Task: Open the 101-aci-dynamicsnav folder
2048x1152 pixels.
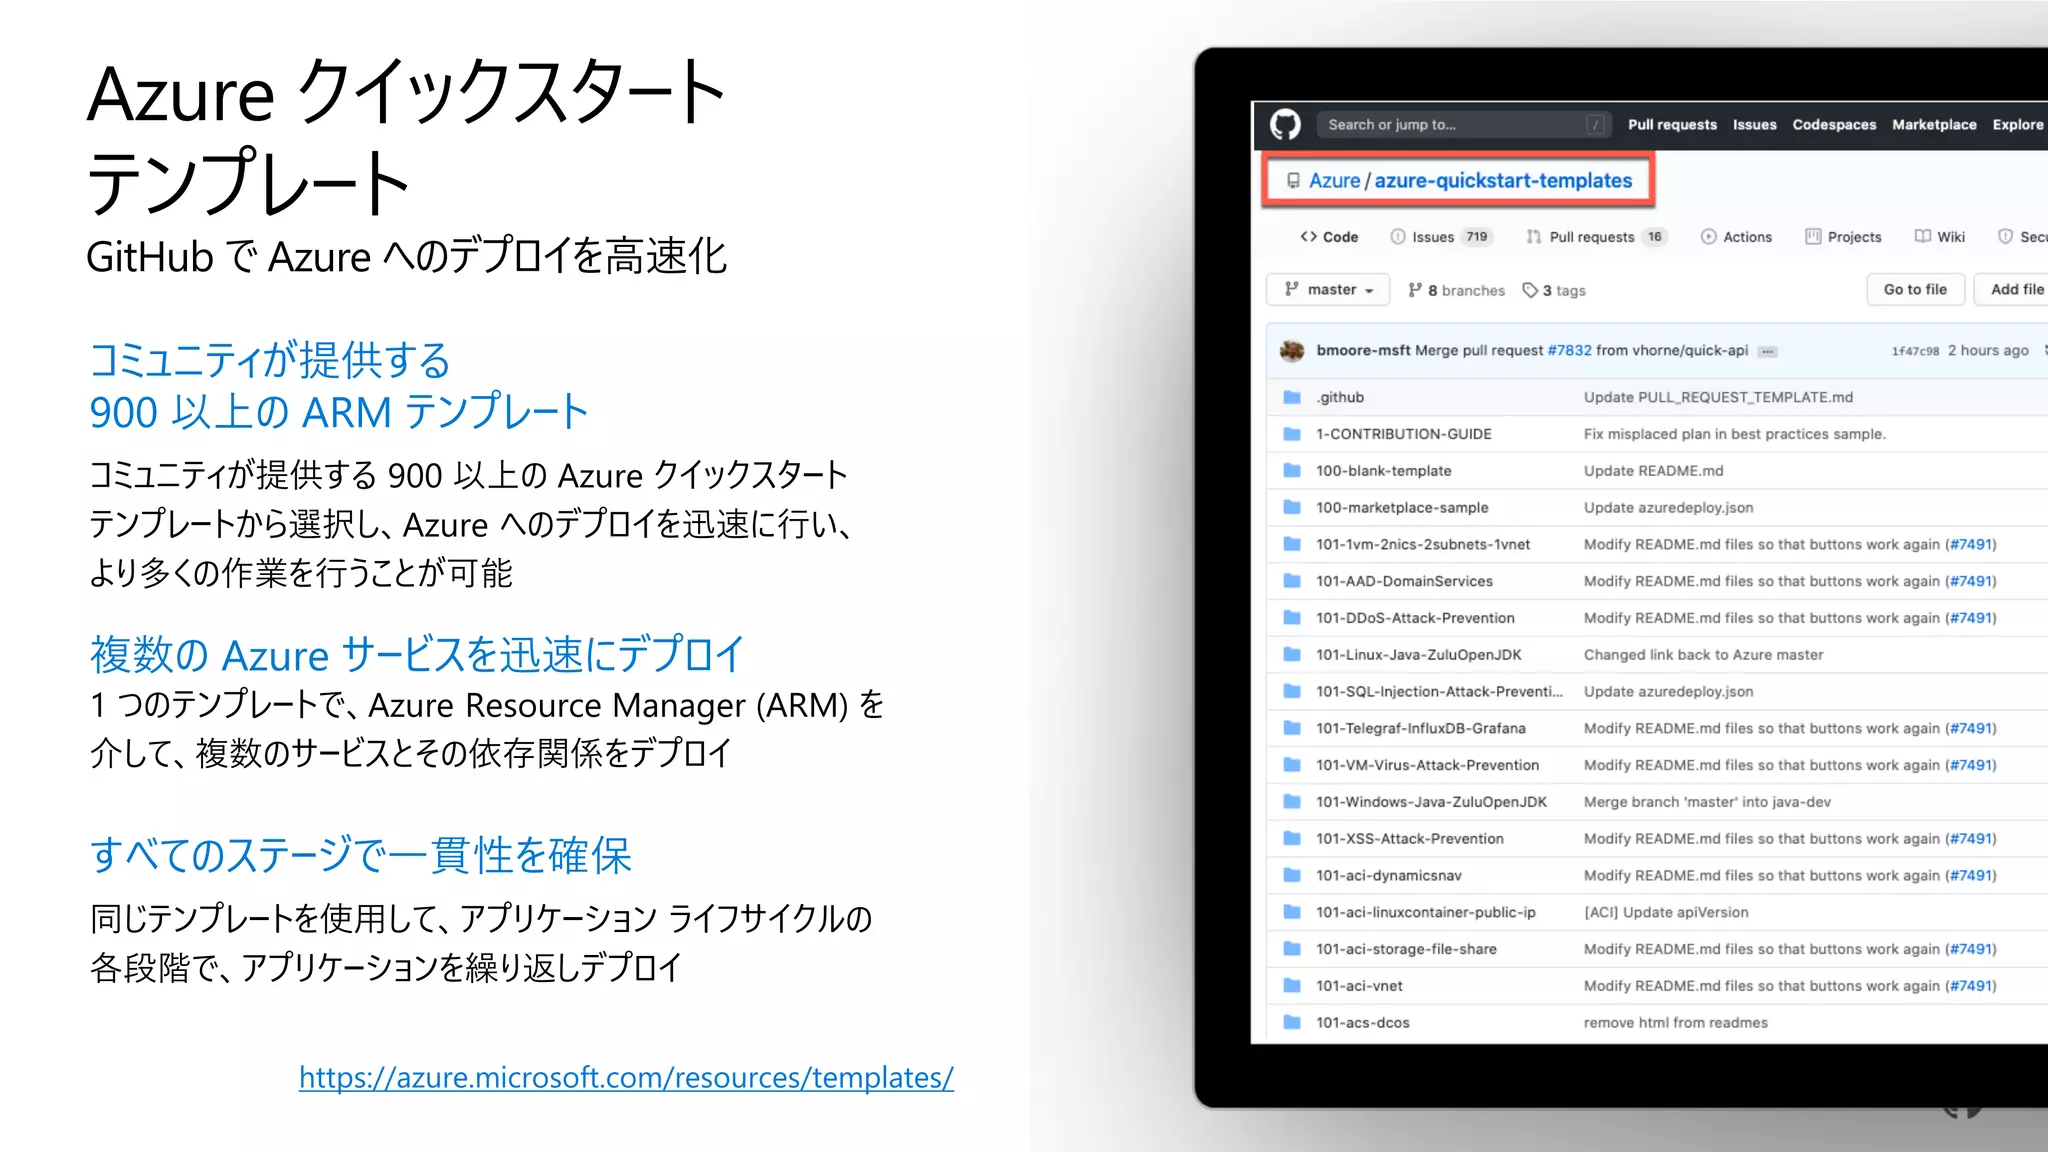Action: [x=1389, y=876]
